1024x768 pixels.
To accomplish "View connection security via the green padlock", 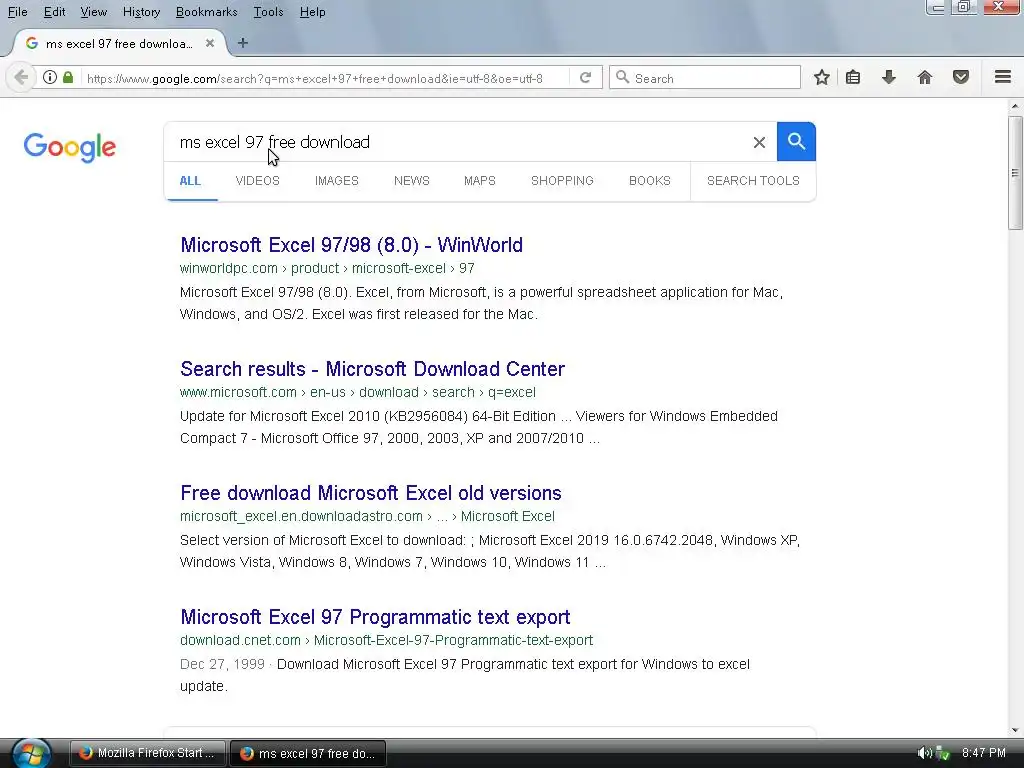I will tap(68, 77).
